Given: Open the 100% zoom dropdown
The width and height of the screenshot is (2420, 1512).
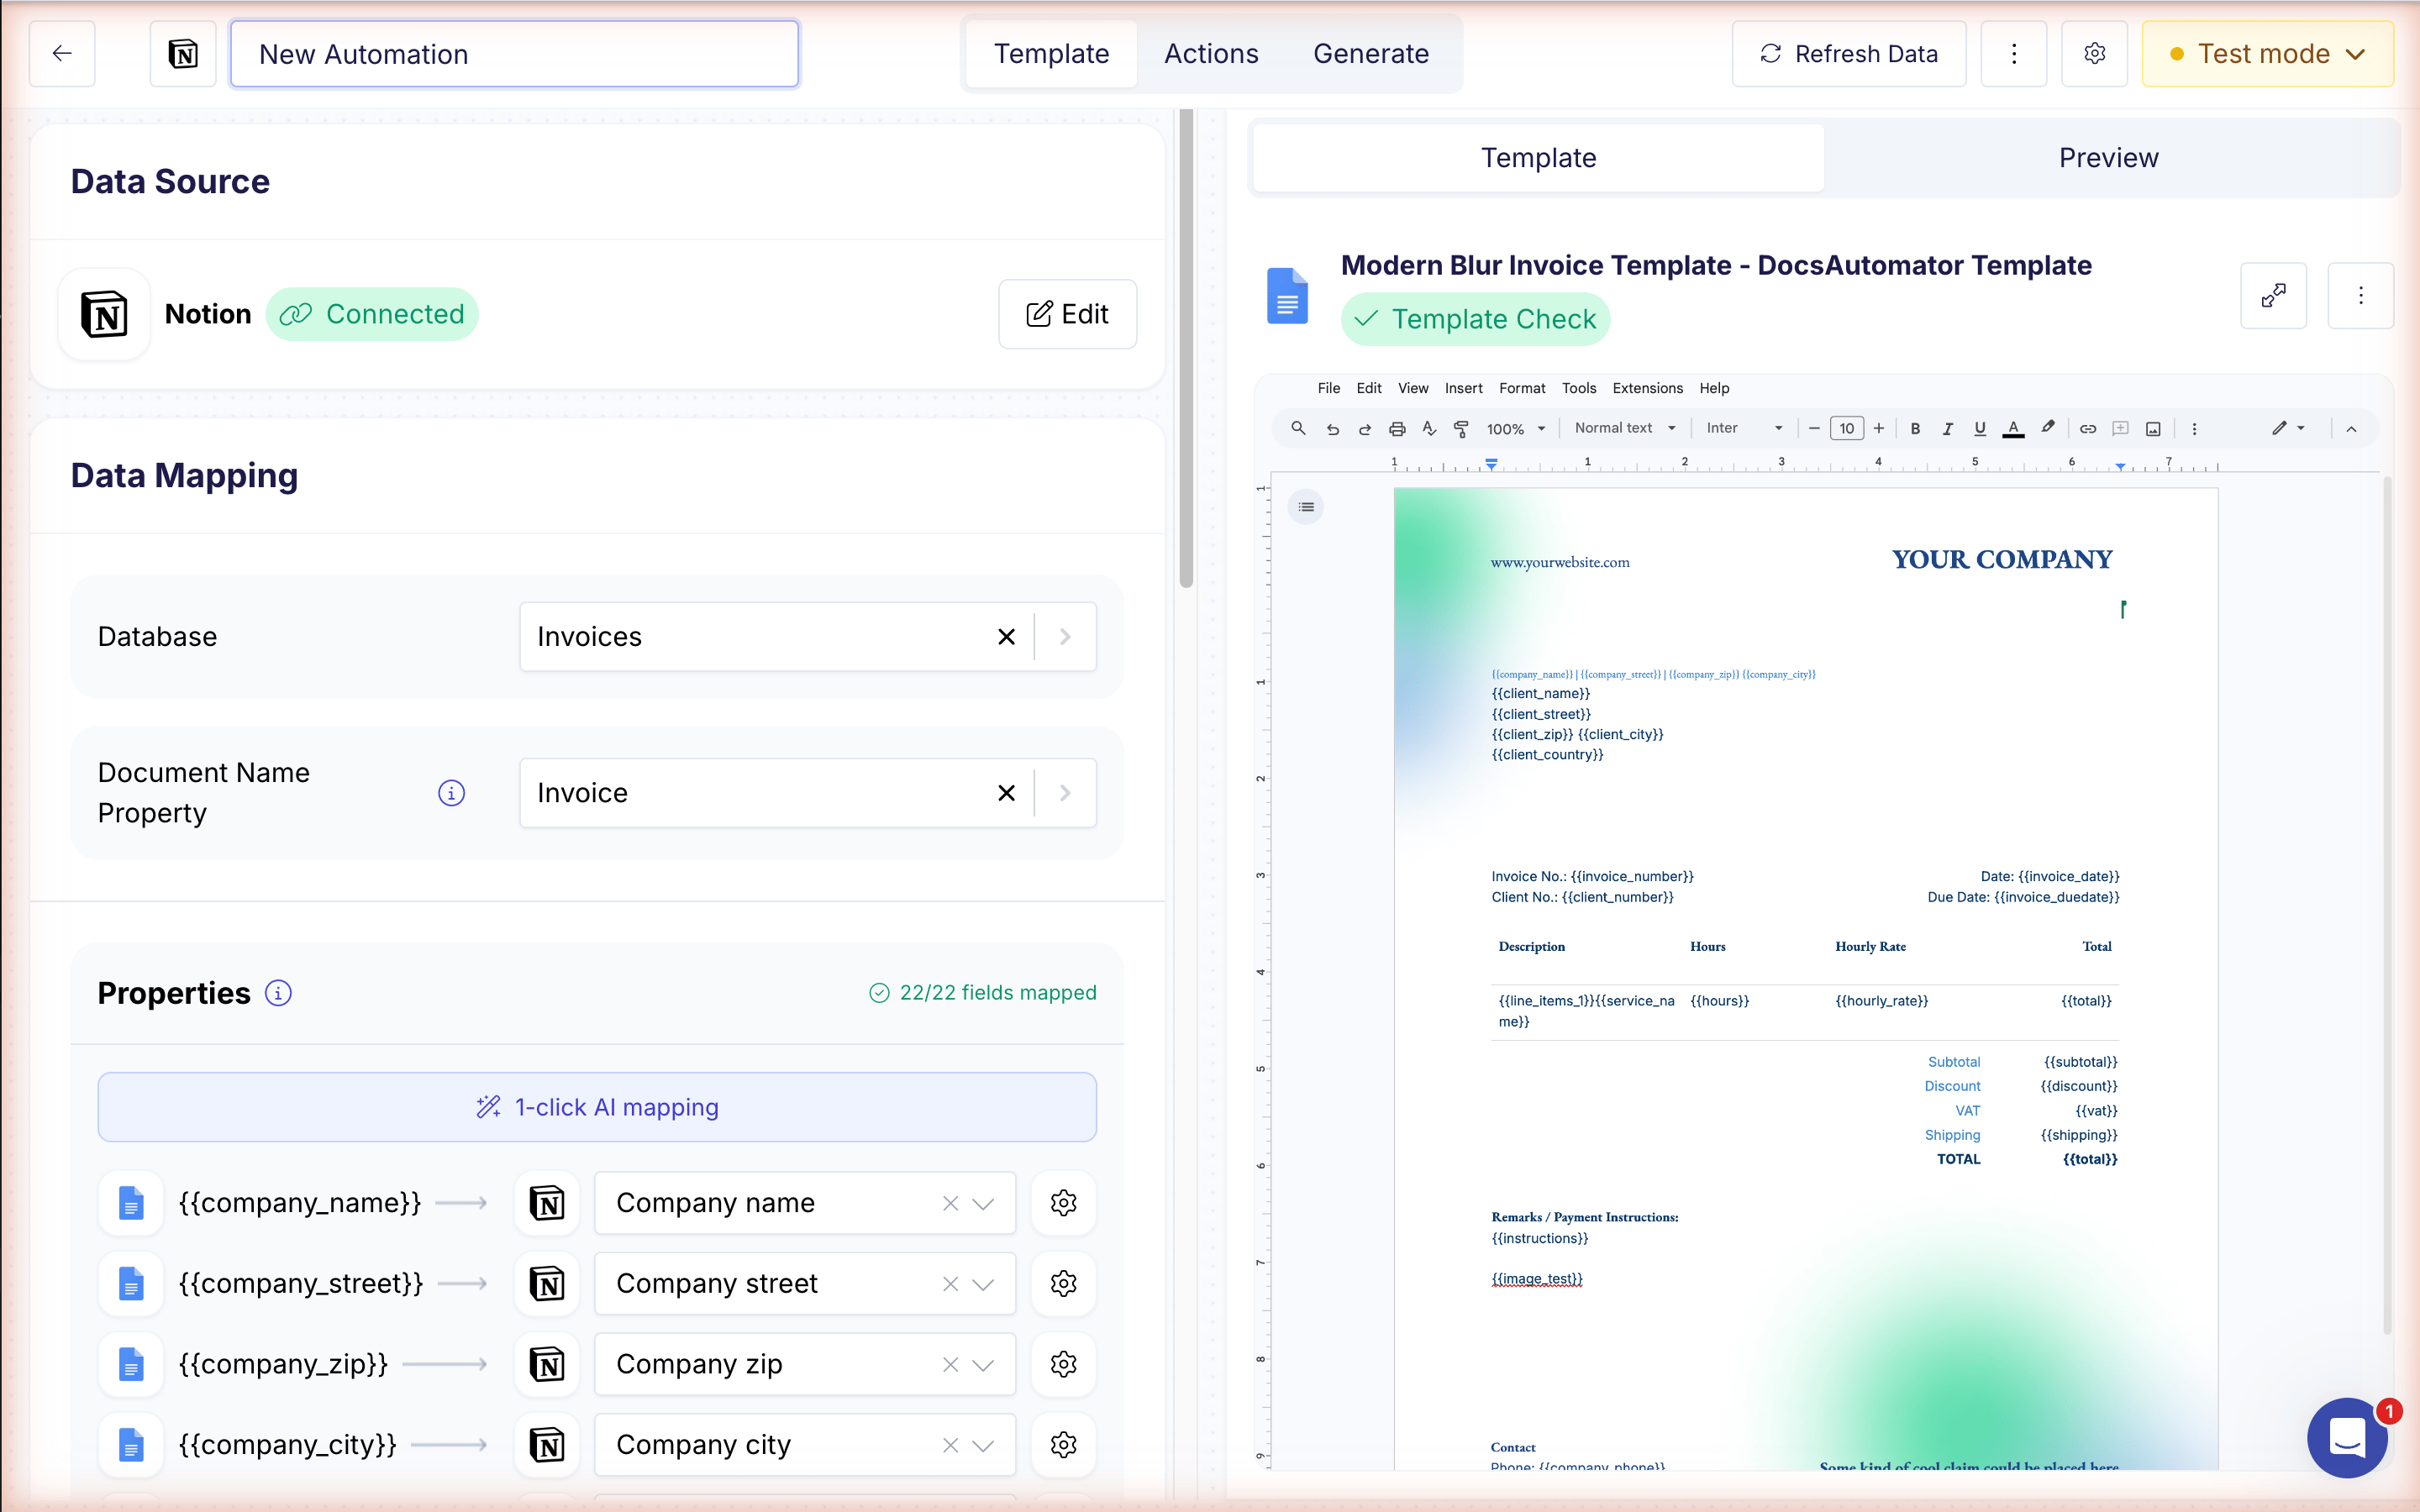Looking at the screenshot, I should (x=1515, y=429).
